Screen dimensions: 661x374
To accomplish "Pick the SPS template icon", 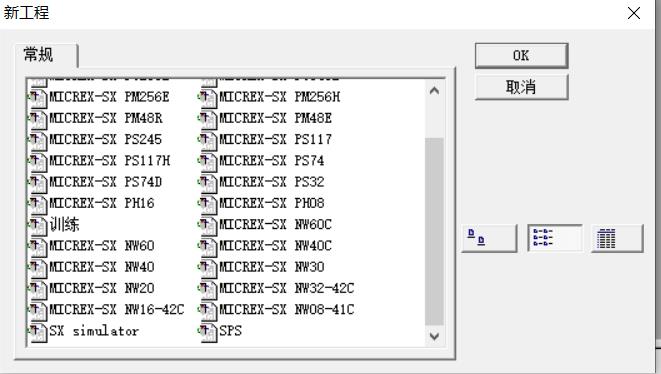I will [x=208, y=332].
